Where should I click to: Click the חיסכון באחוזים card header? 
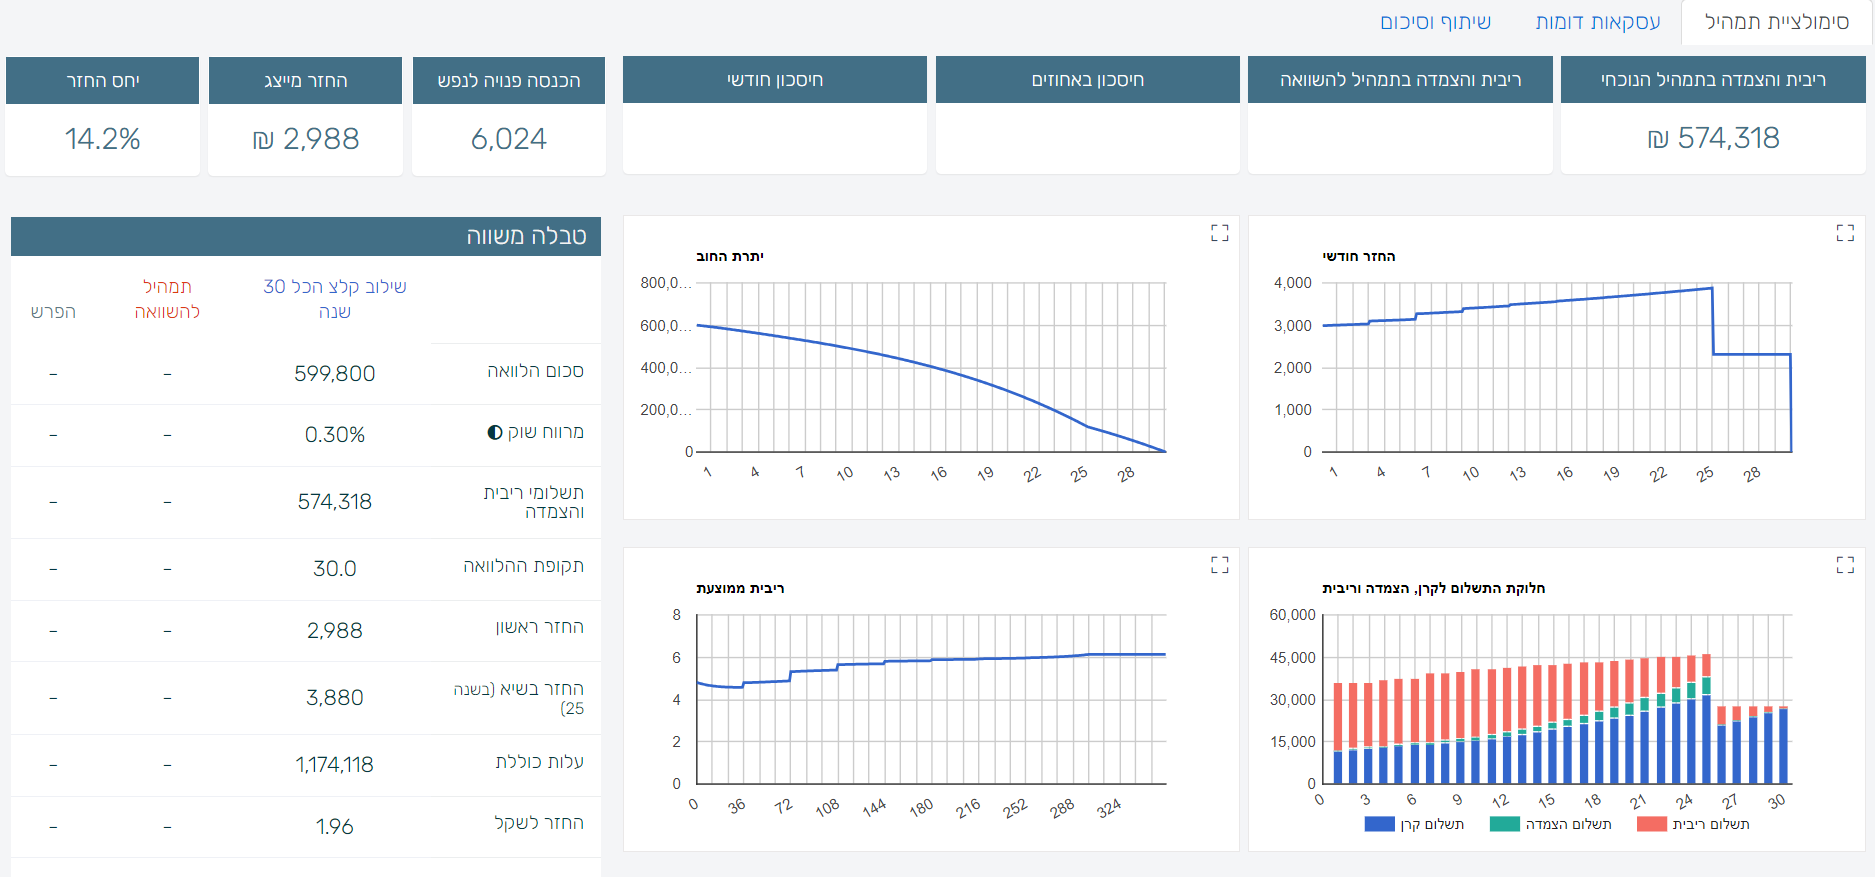(1087, 80)
